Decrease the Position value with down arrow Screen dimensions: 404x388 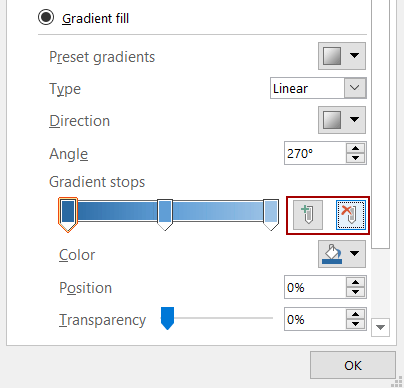[356, 292]
